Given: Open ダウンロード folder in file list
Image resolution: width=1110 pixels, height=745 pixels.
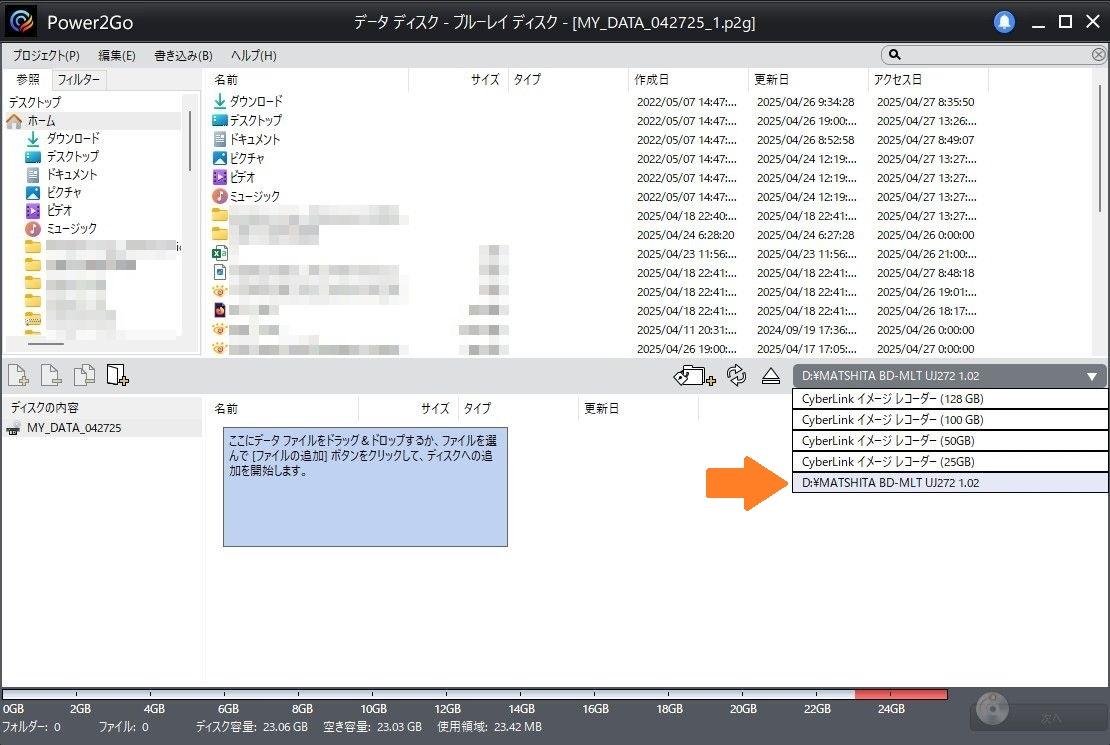Looking at the screenshot, I should pos(256,101).
